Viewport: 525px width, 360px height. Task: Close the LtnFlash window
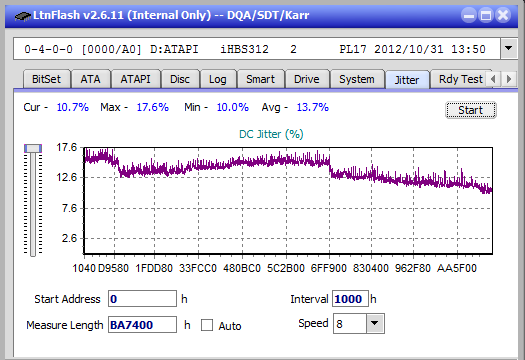point(503,15)
